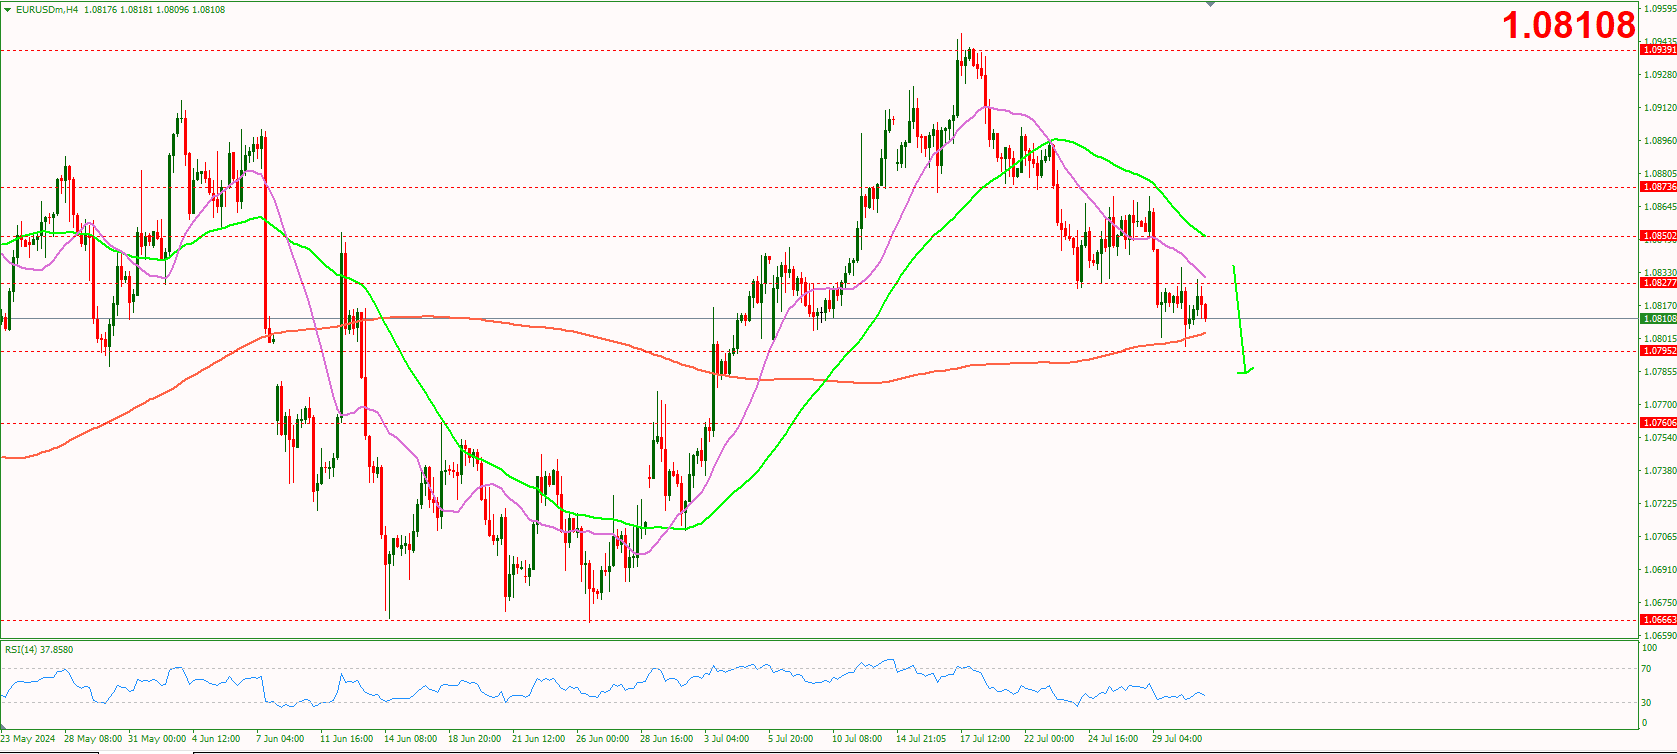Click the green 1.08108 current price tag
The image size is (1677, 754).
pos(1659,319)
